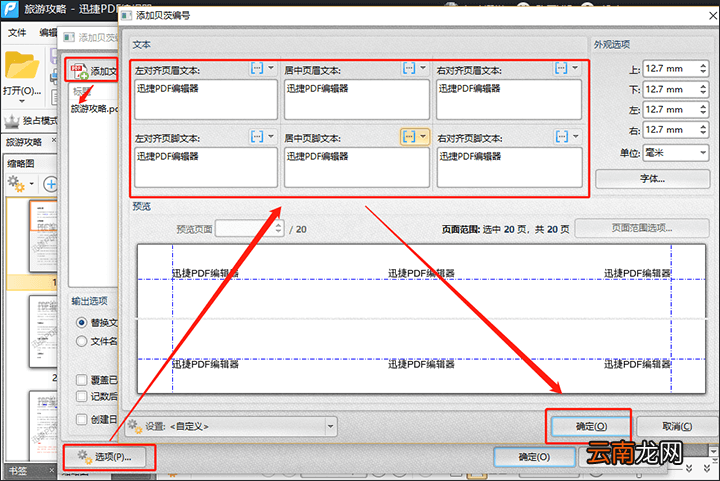720x481 pixels.
Task: Click the add file icon in back dialog
Action: click(x=79, y=71)
